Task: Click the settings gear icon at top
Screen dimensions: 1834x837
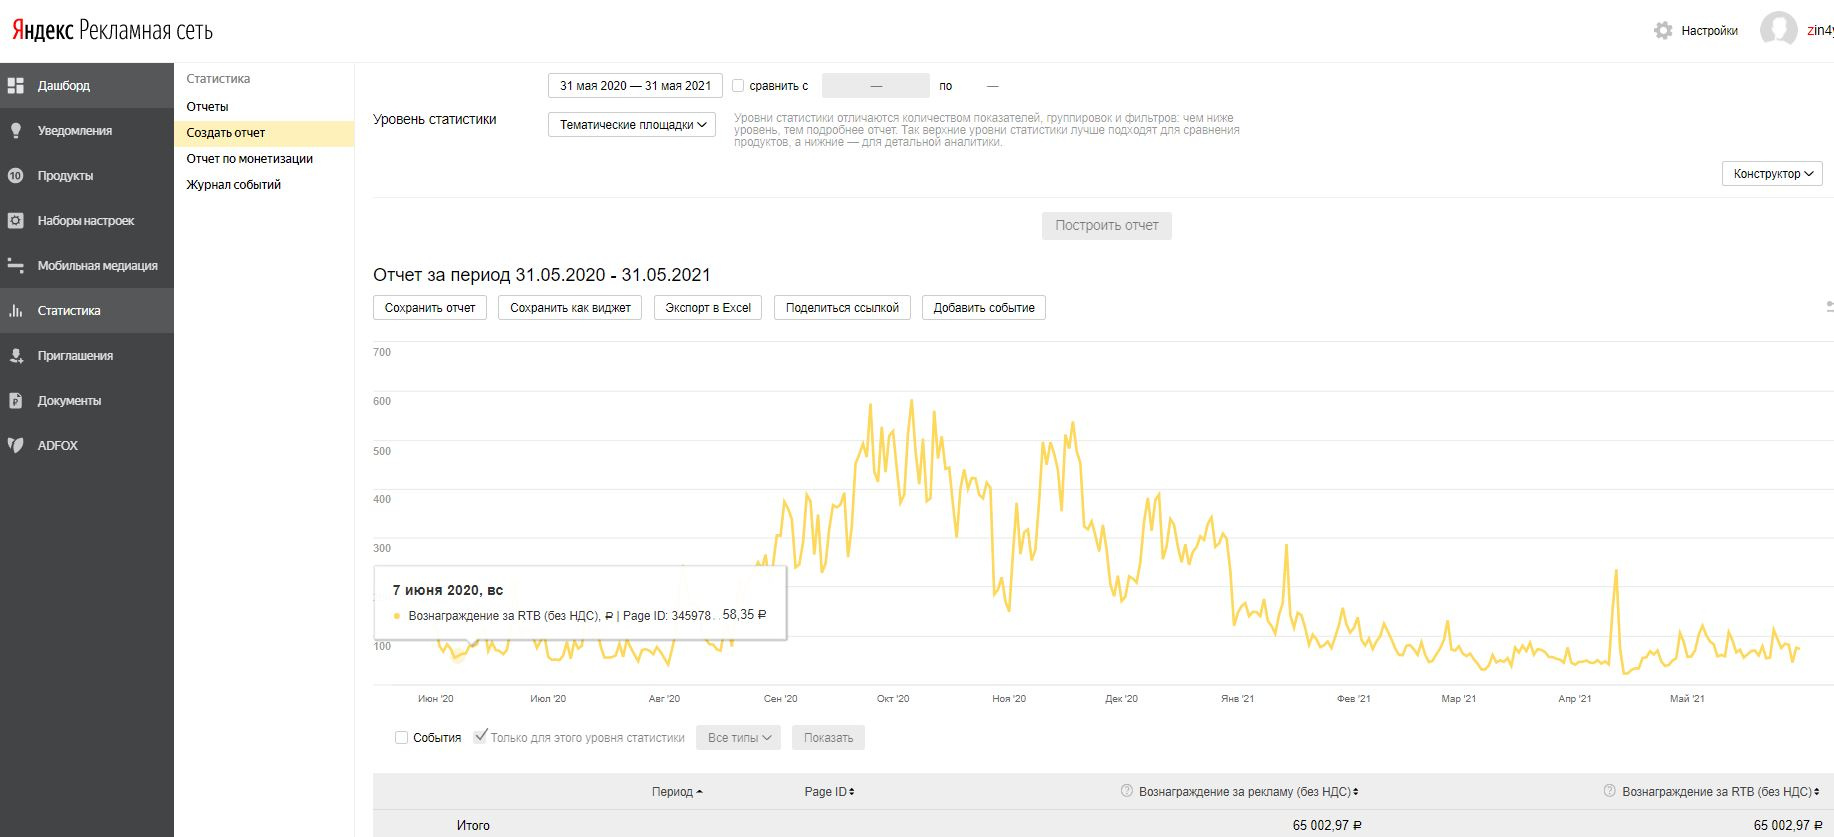Action: coord(1663,31)
